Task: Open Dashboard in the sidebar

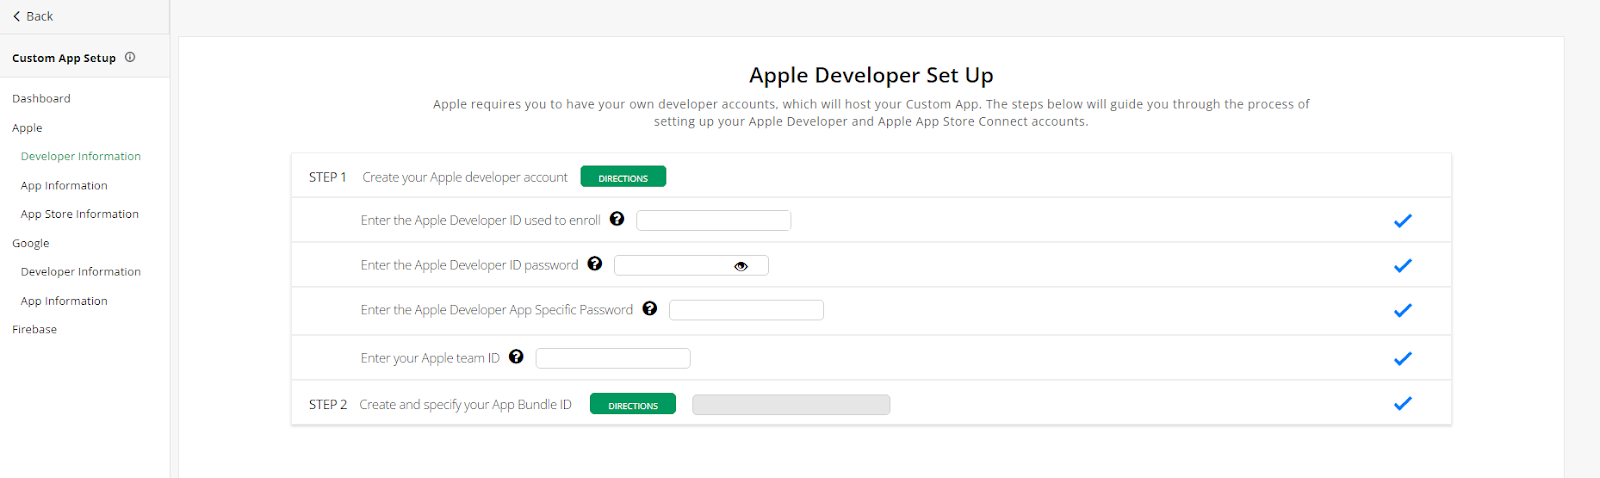Action: [x=41, y=98]
